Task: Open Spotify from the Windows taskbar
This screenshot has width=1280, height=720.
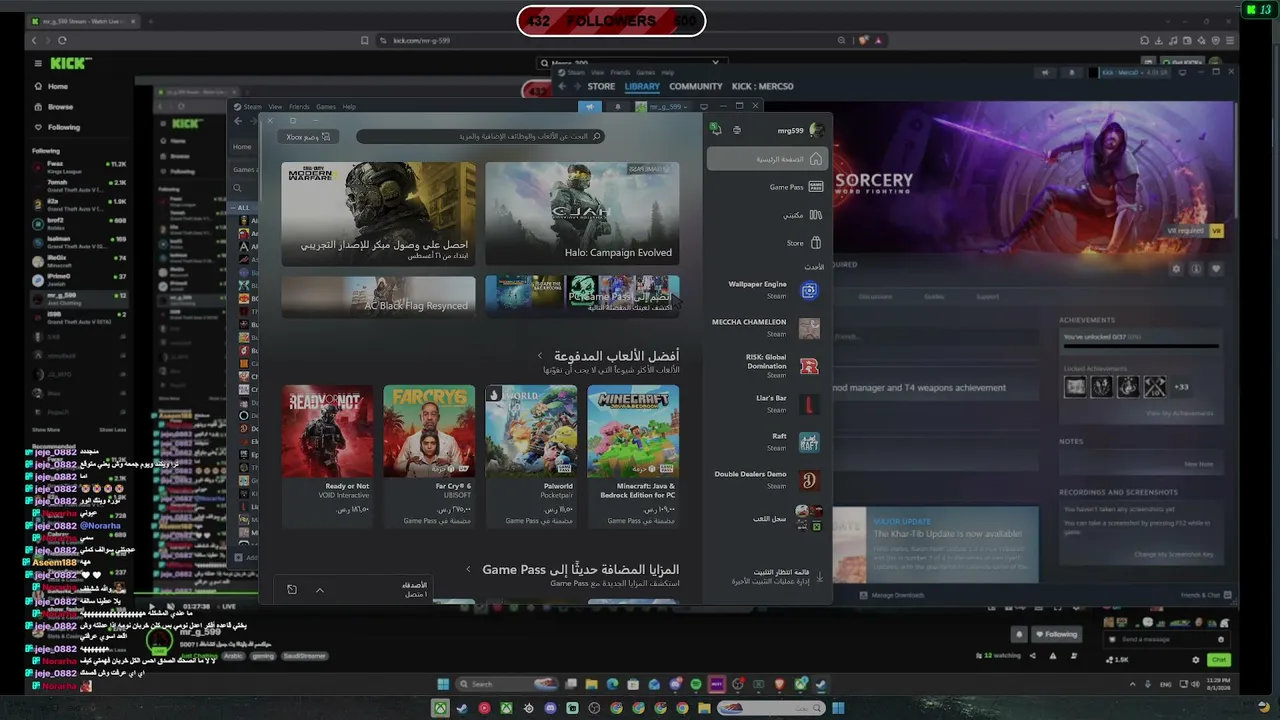Action: 696,684
